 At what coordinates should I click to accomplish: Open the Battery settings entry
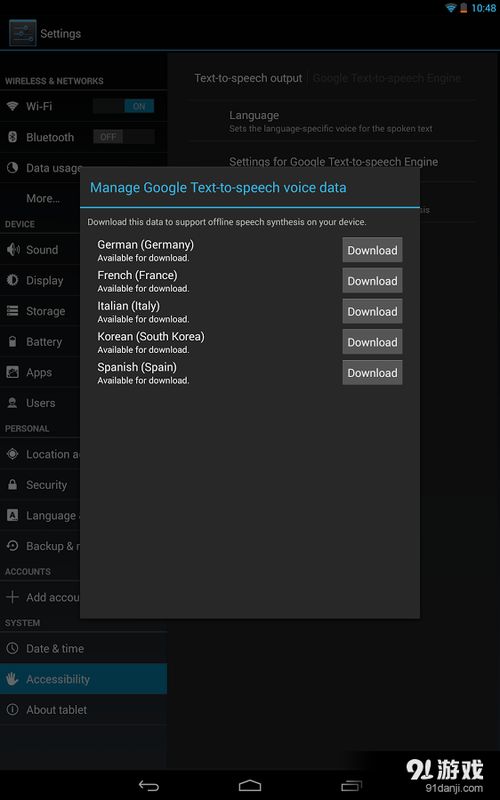[x=40, y=341]
